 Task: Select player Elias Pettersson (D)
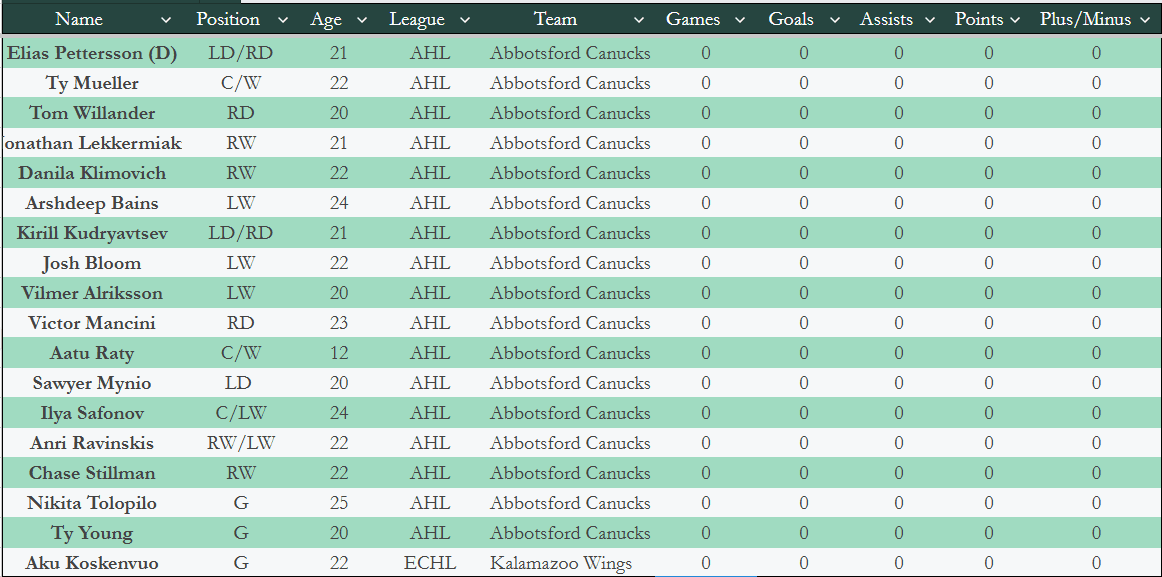(x=92, y=54)
